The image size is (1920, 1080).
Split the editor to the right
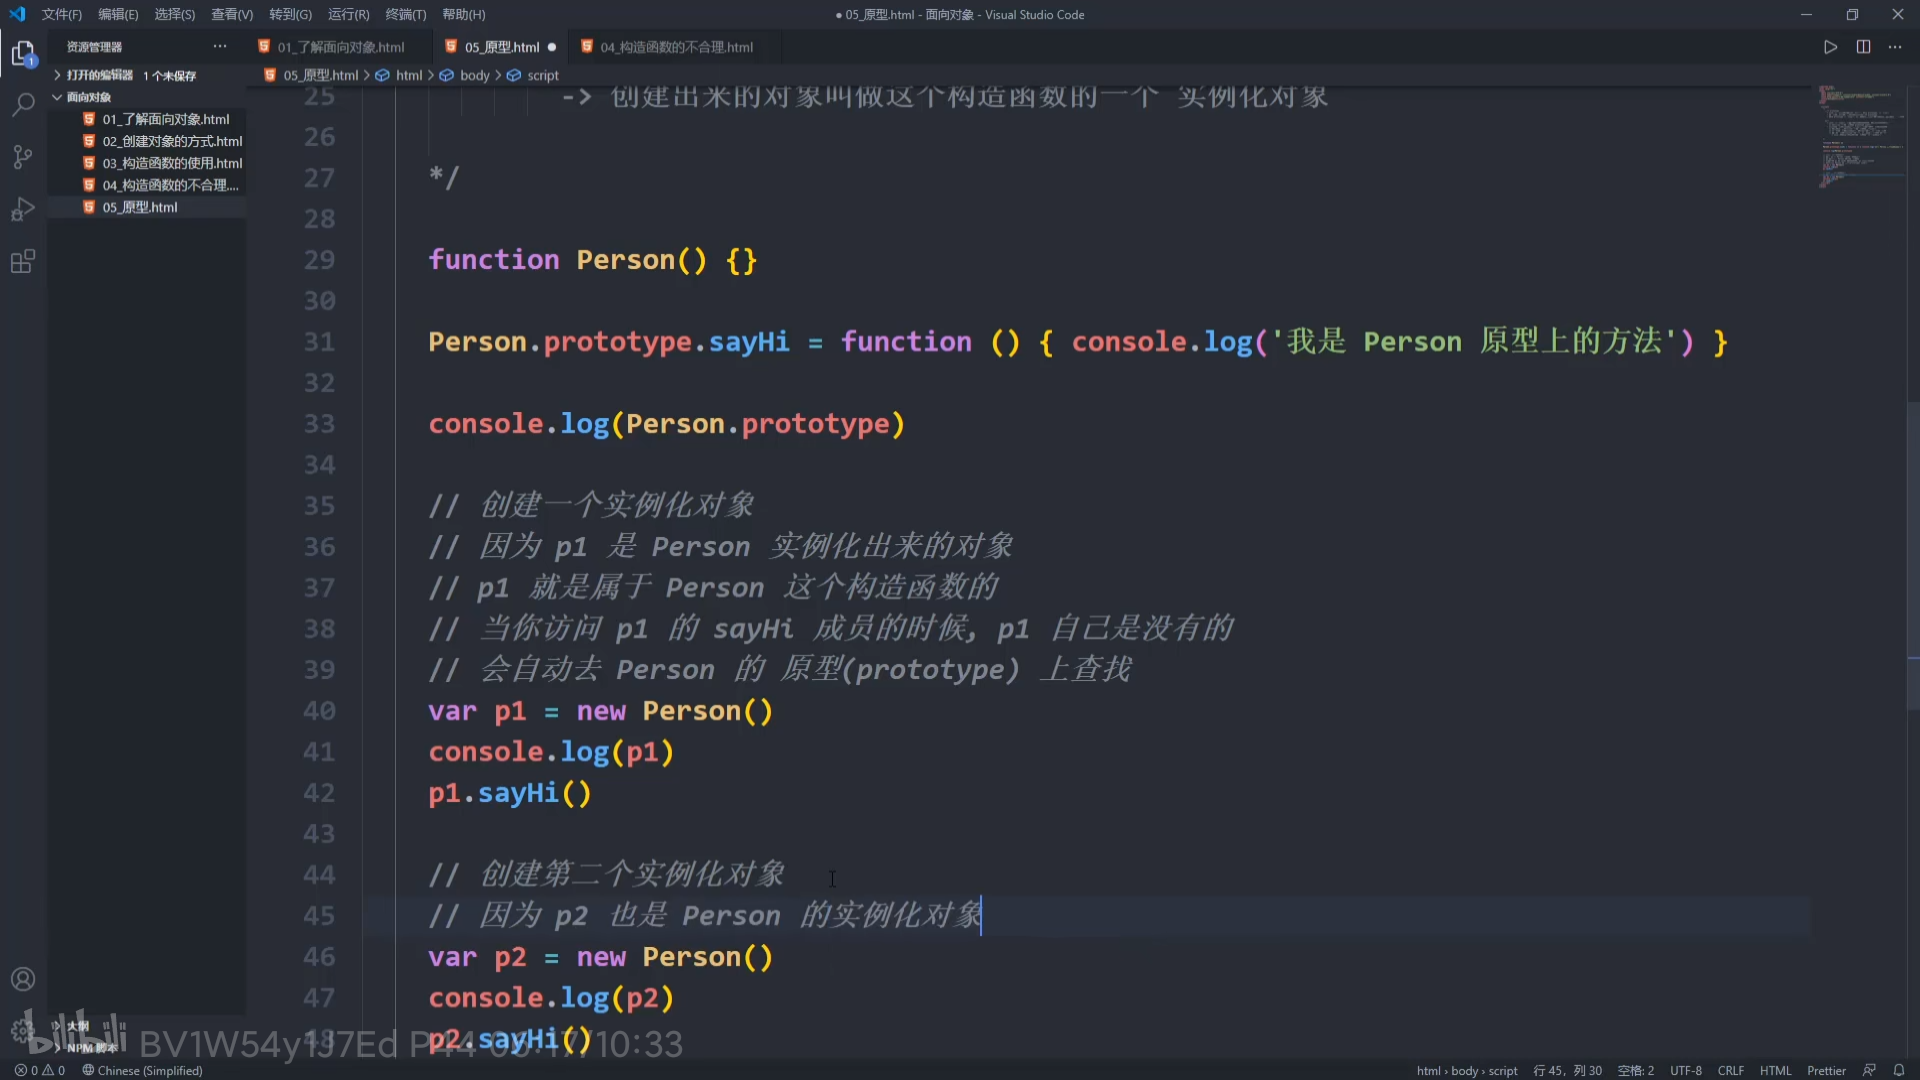(x=1863, y=47)
